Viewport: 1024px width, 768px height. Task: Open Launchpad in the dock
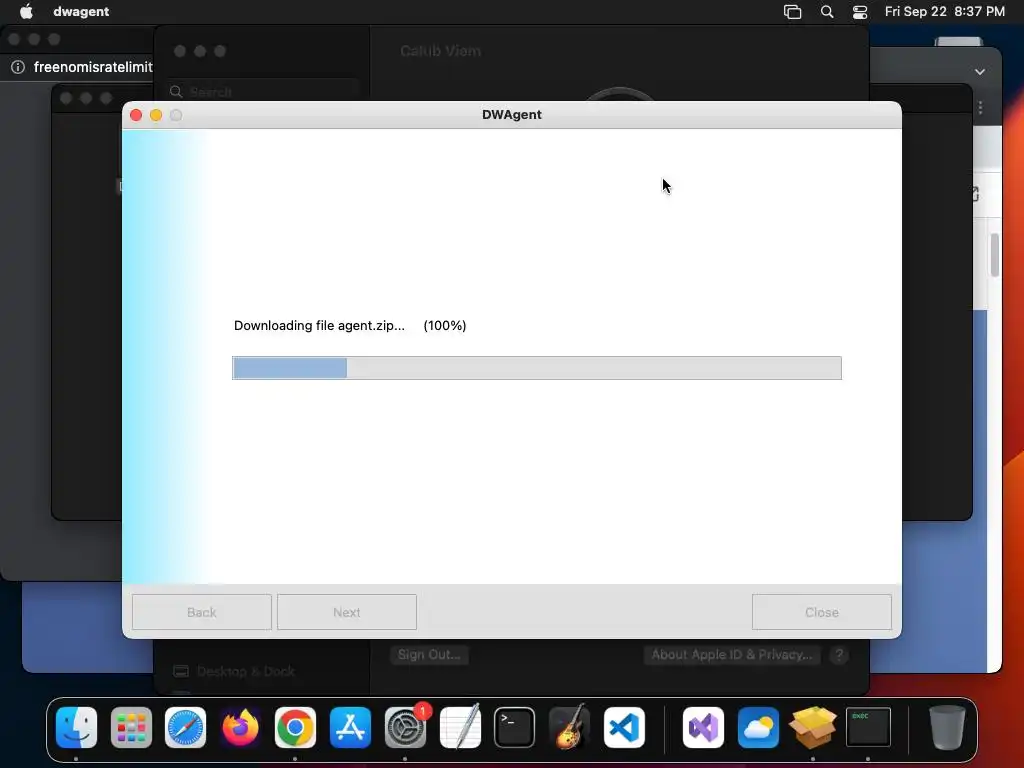[x=131, y=727]
